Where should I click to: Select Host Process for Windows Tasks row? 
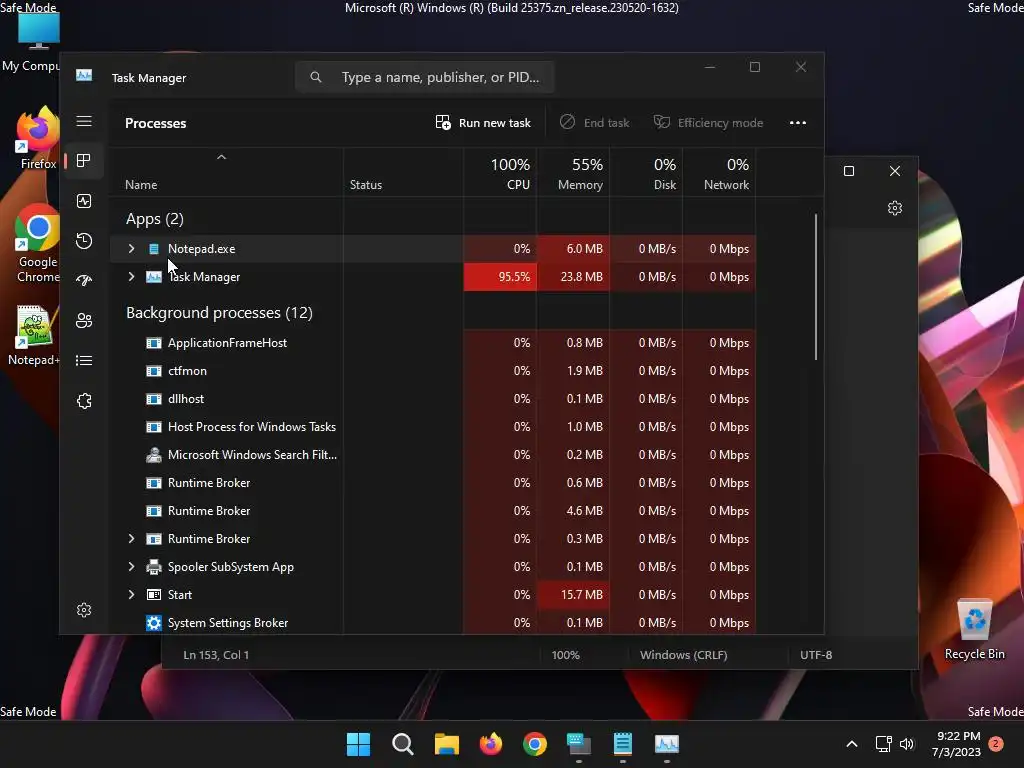pos(432,427)
